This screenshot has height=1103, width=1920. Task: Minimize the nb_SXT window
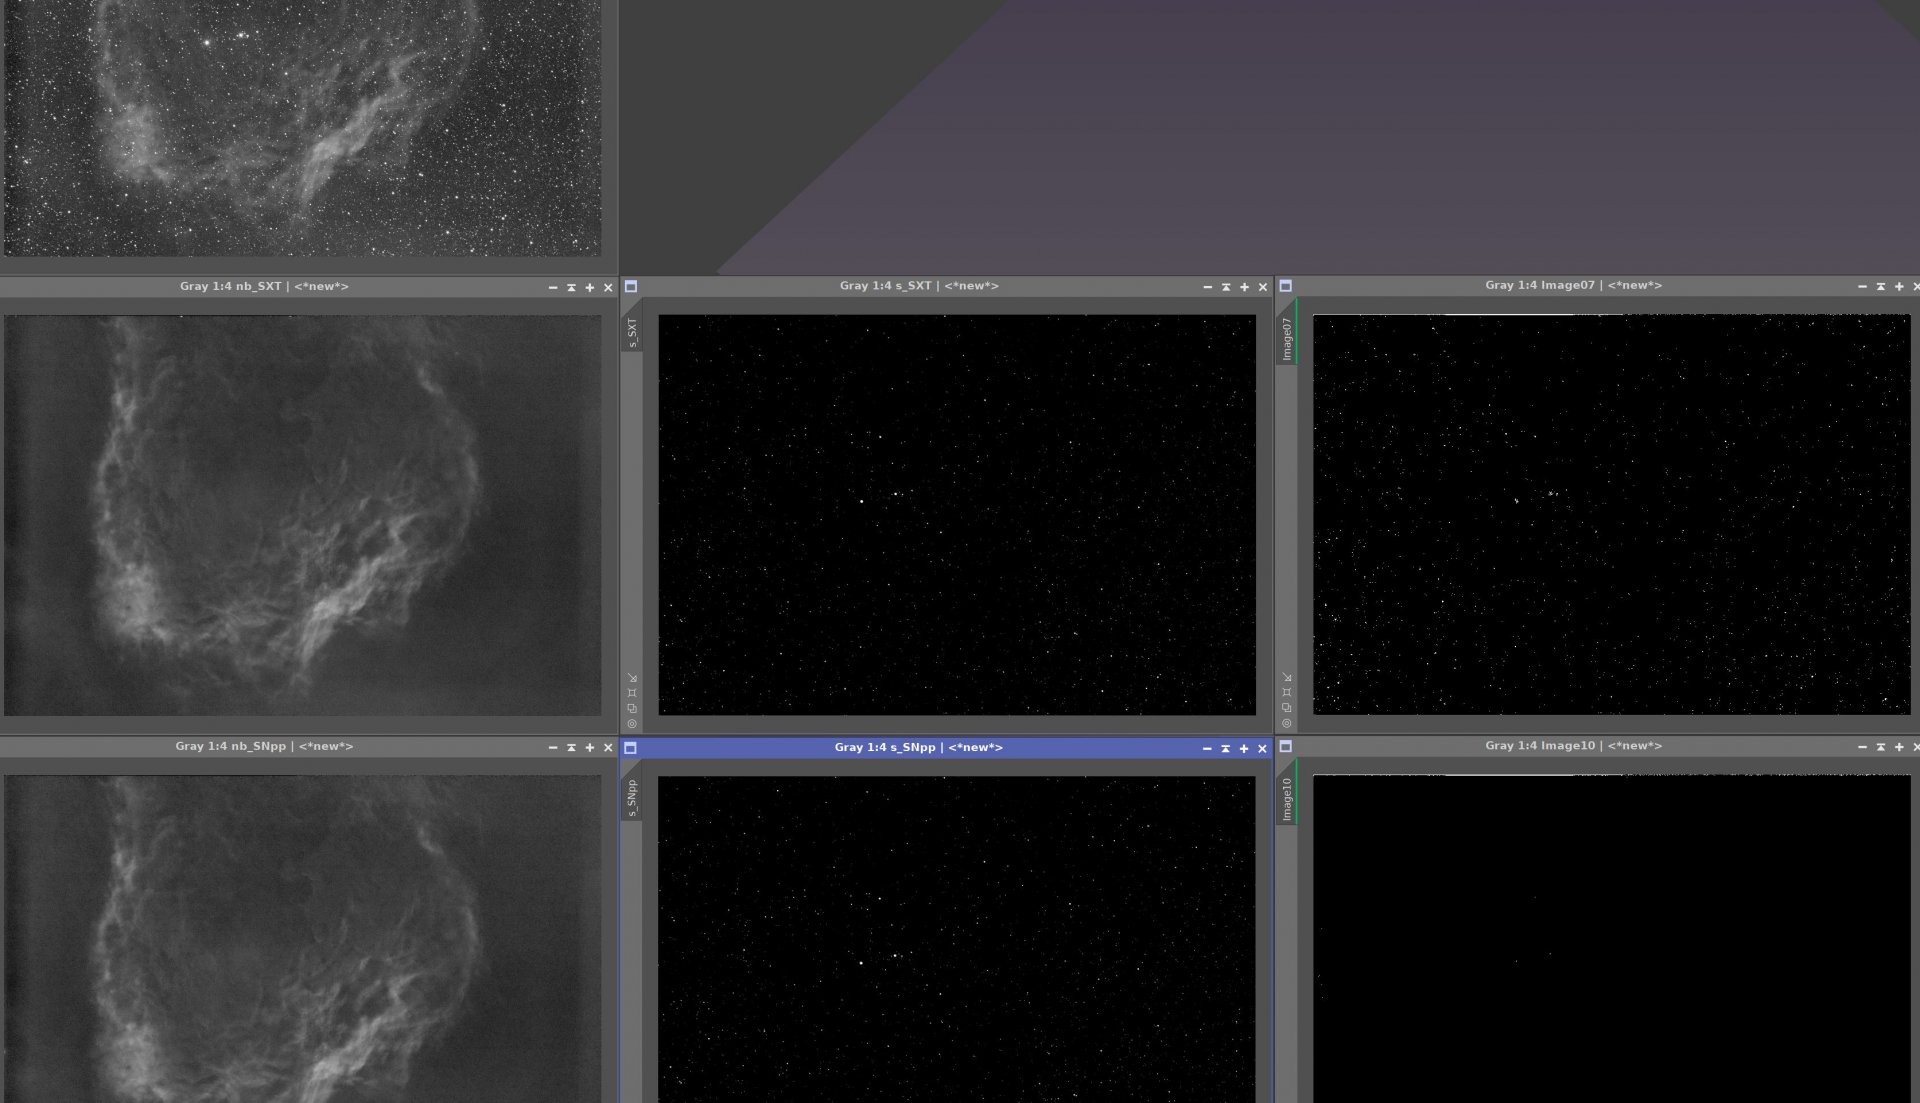553,287
